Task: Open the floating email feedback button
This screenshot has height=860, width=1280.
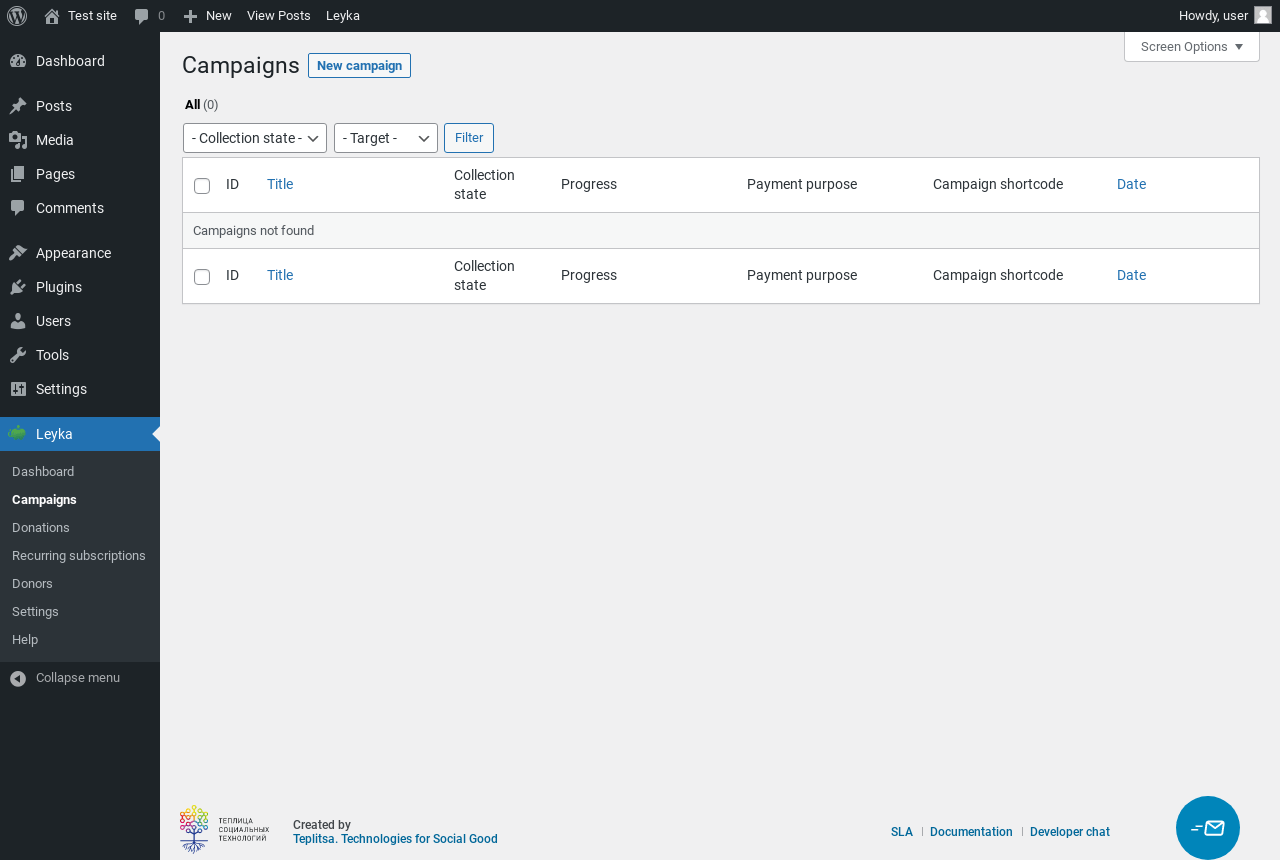Action: (1208, 828)
